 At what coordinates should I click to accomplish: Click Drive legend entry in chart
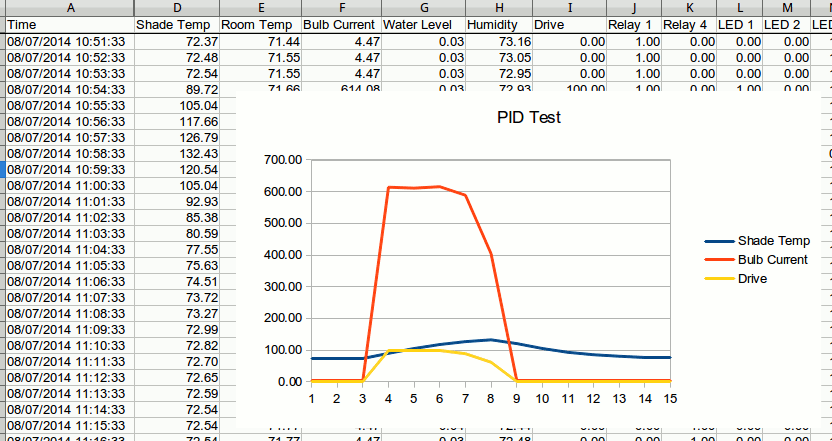tap(735, 278)
